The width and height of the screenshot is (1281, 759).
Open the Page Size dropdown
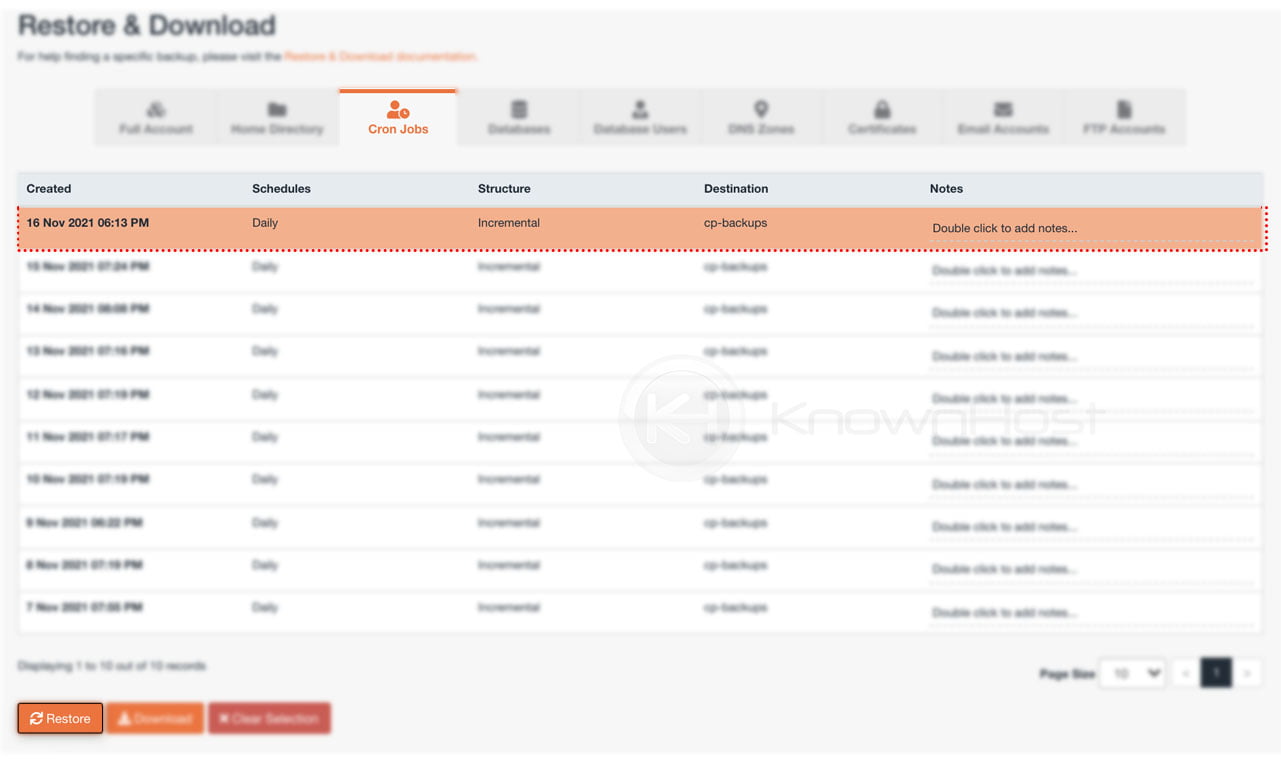point(1132,673)
